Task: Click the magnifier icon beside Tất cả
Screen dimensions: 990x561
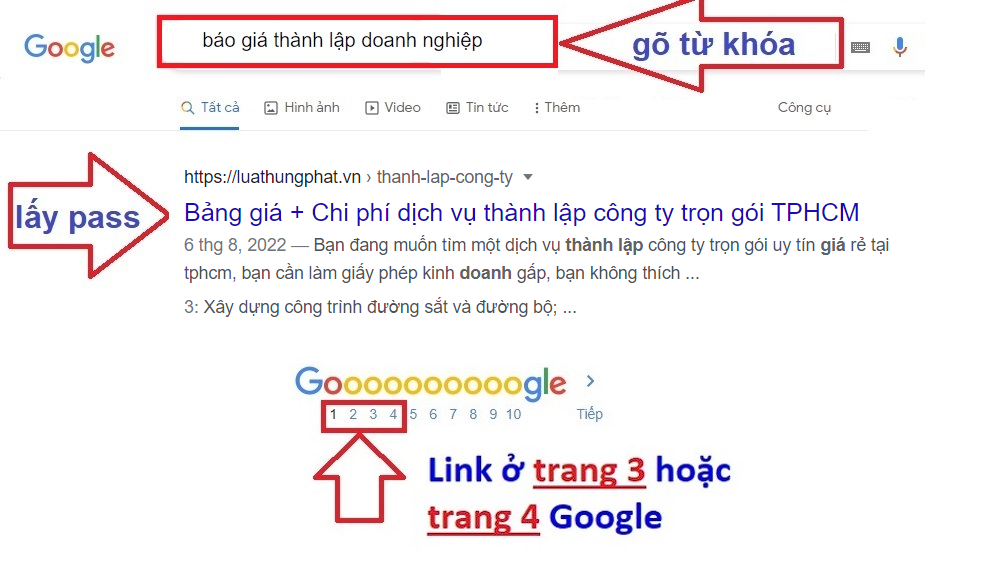Action: point(188,108)
